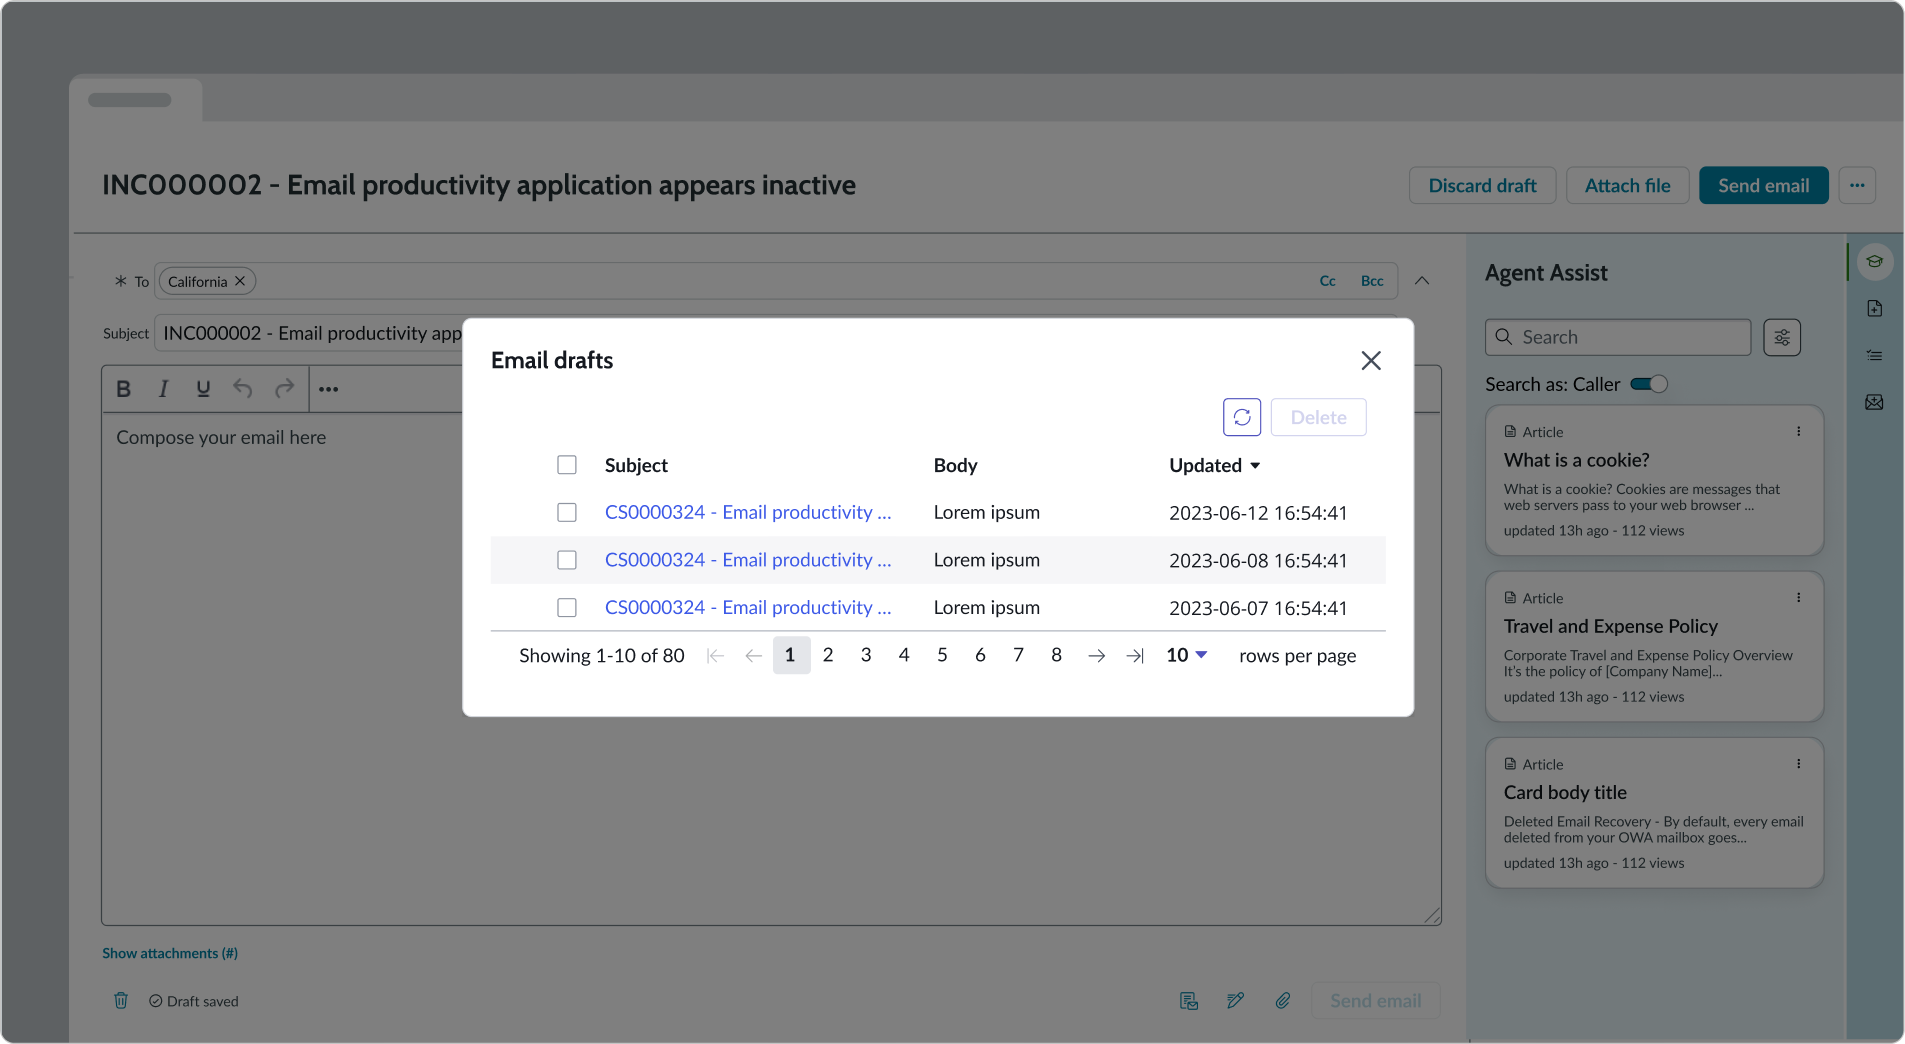
Task: Click Agent Assist search field
Action: 1618,338
